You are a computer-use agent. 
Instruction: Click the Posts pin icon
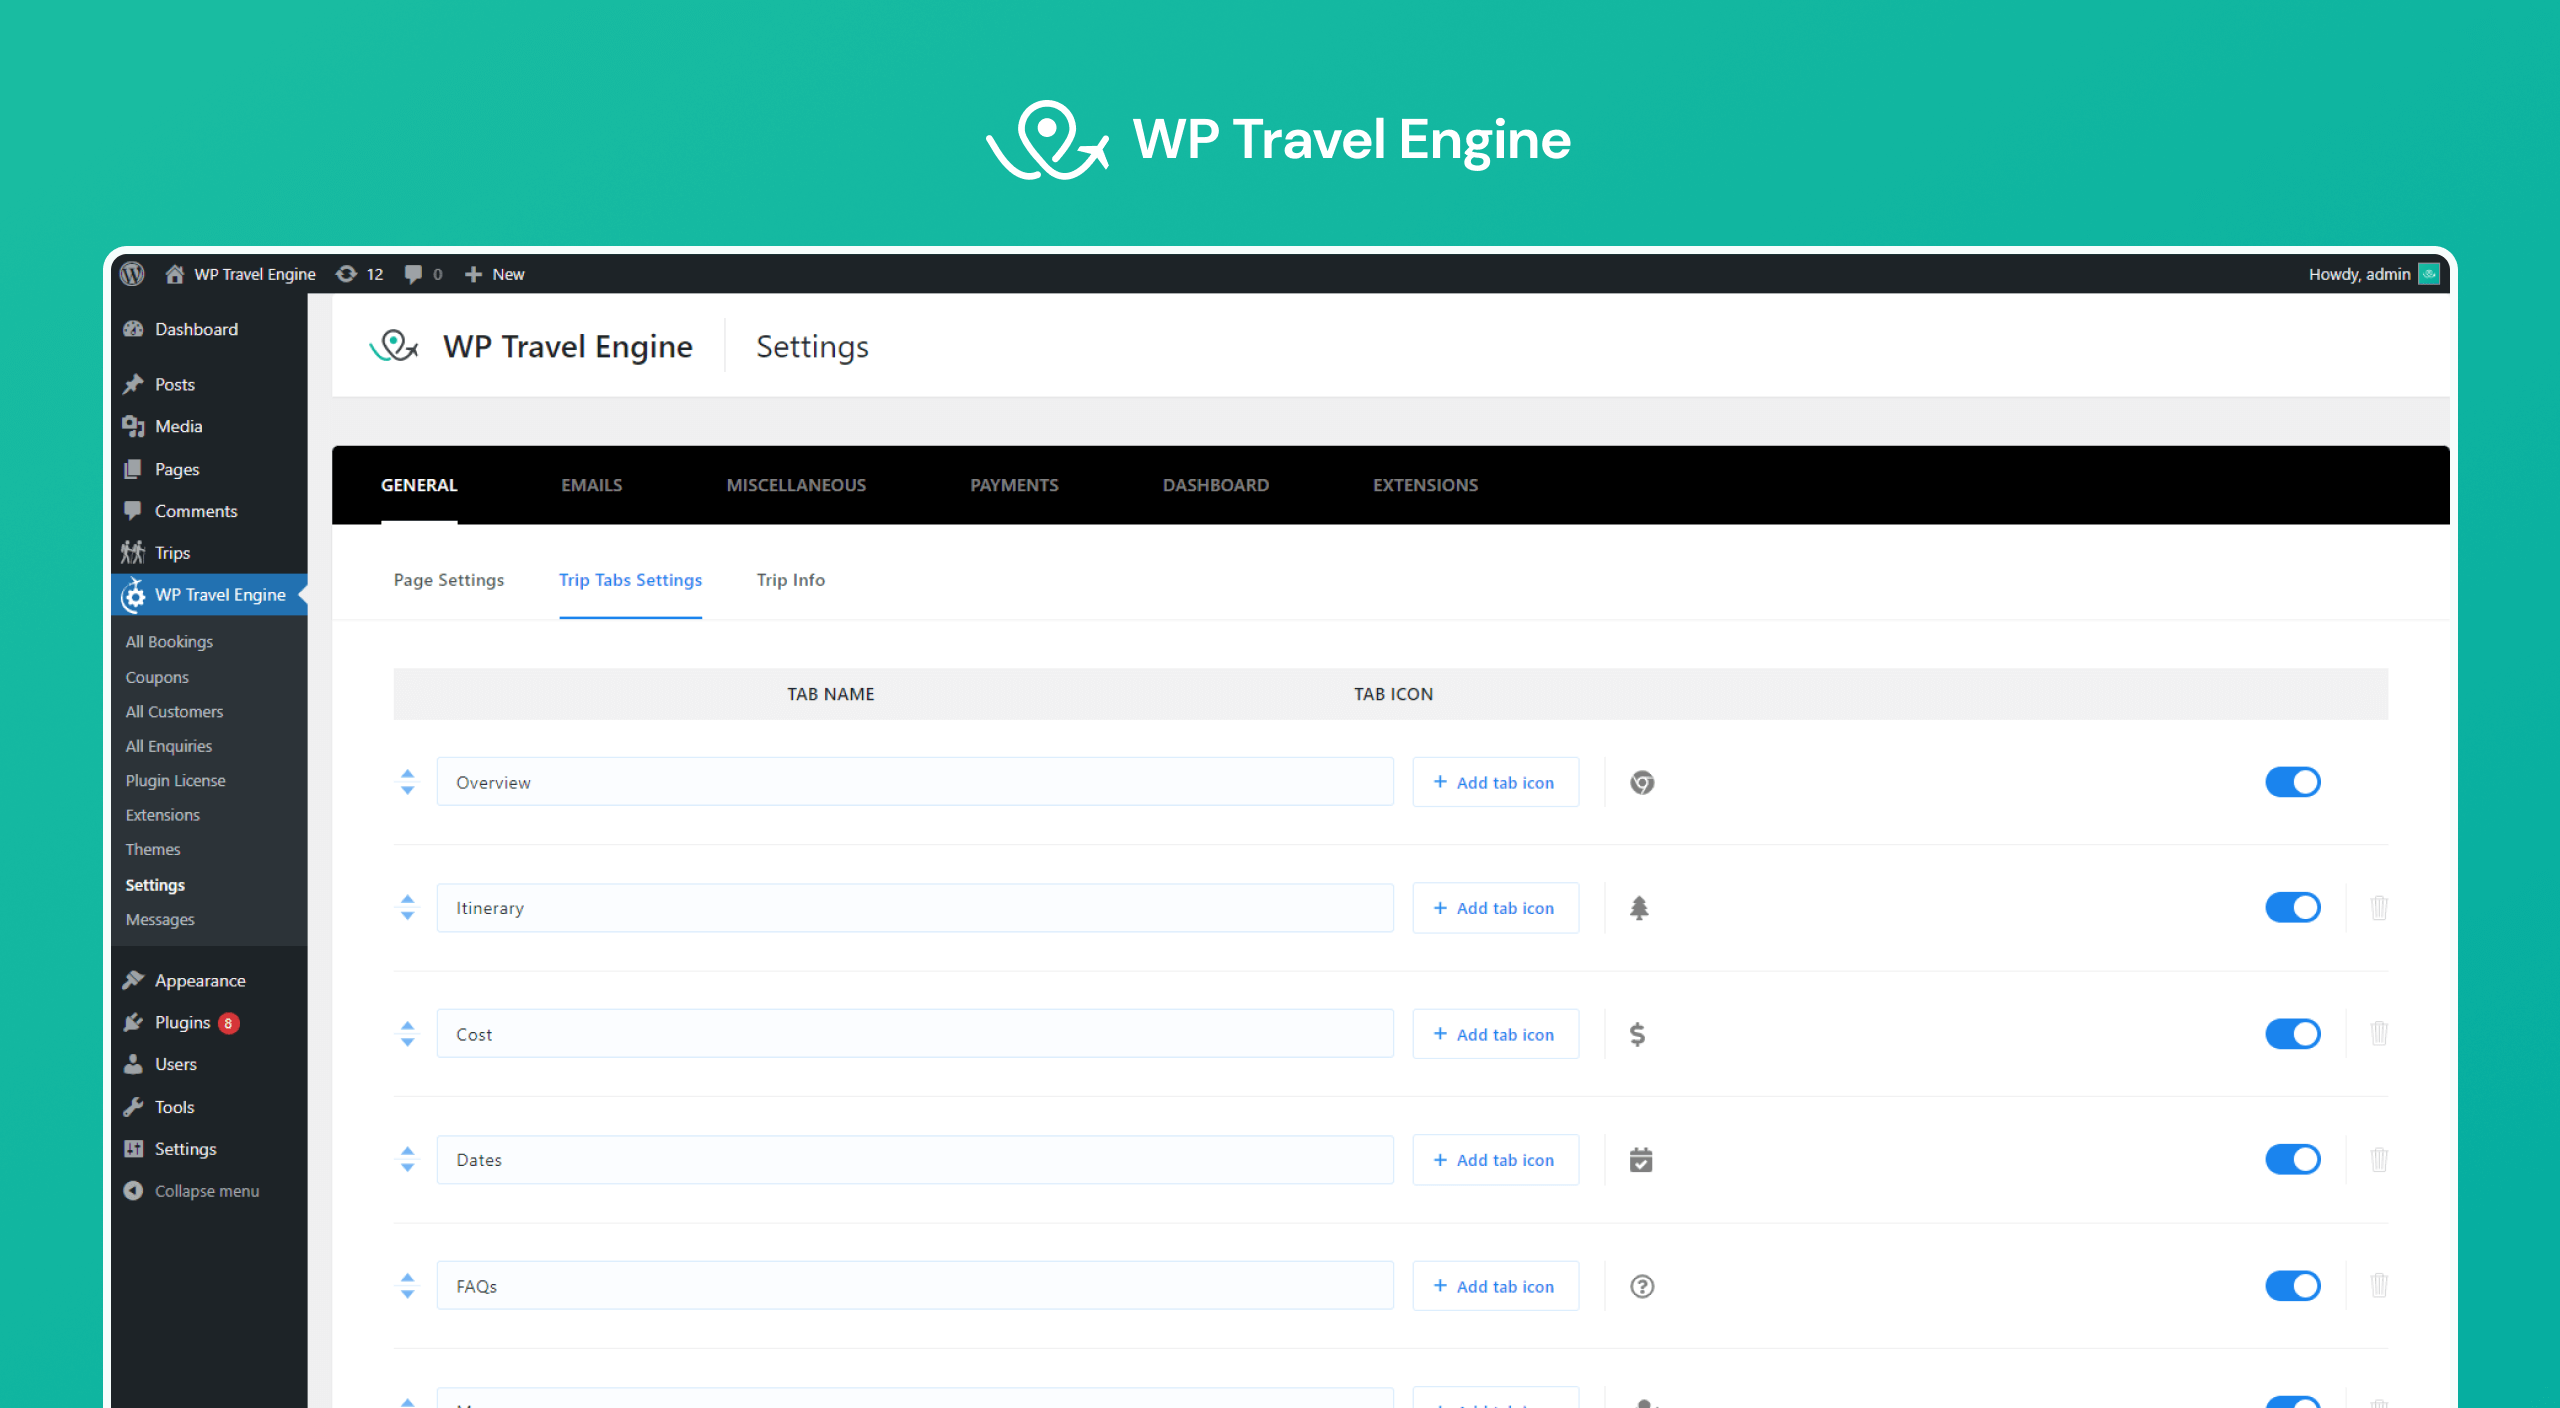point(133,384)
